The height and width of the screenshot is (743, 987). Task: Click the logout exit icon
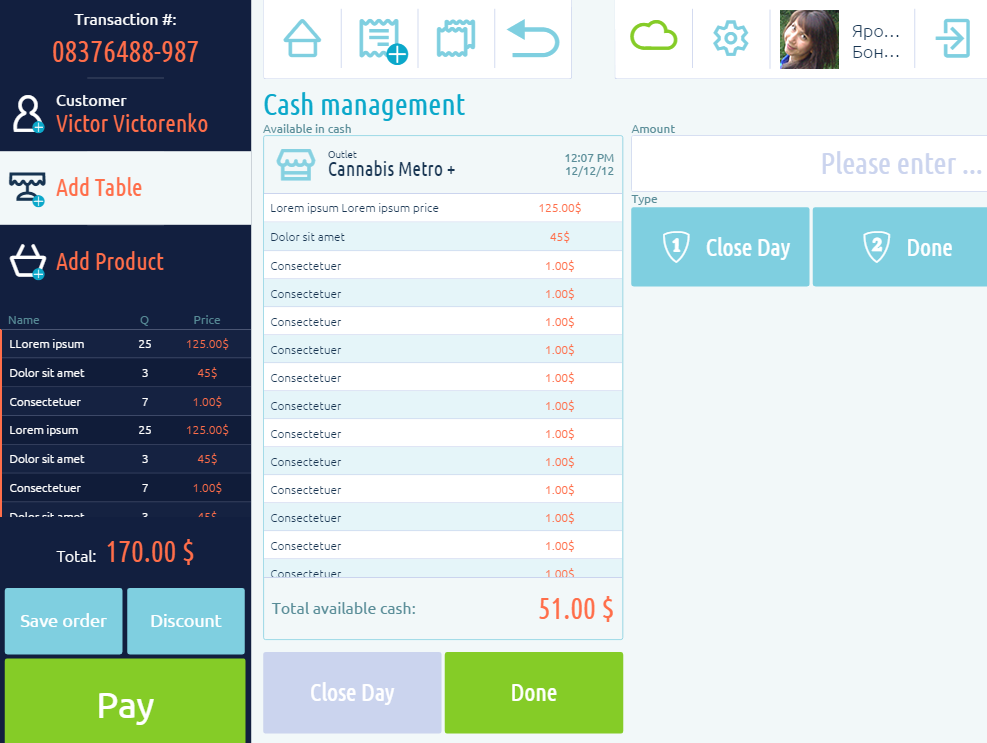[x=951, y=39]
